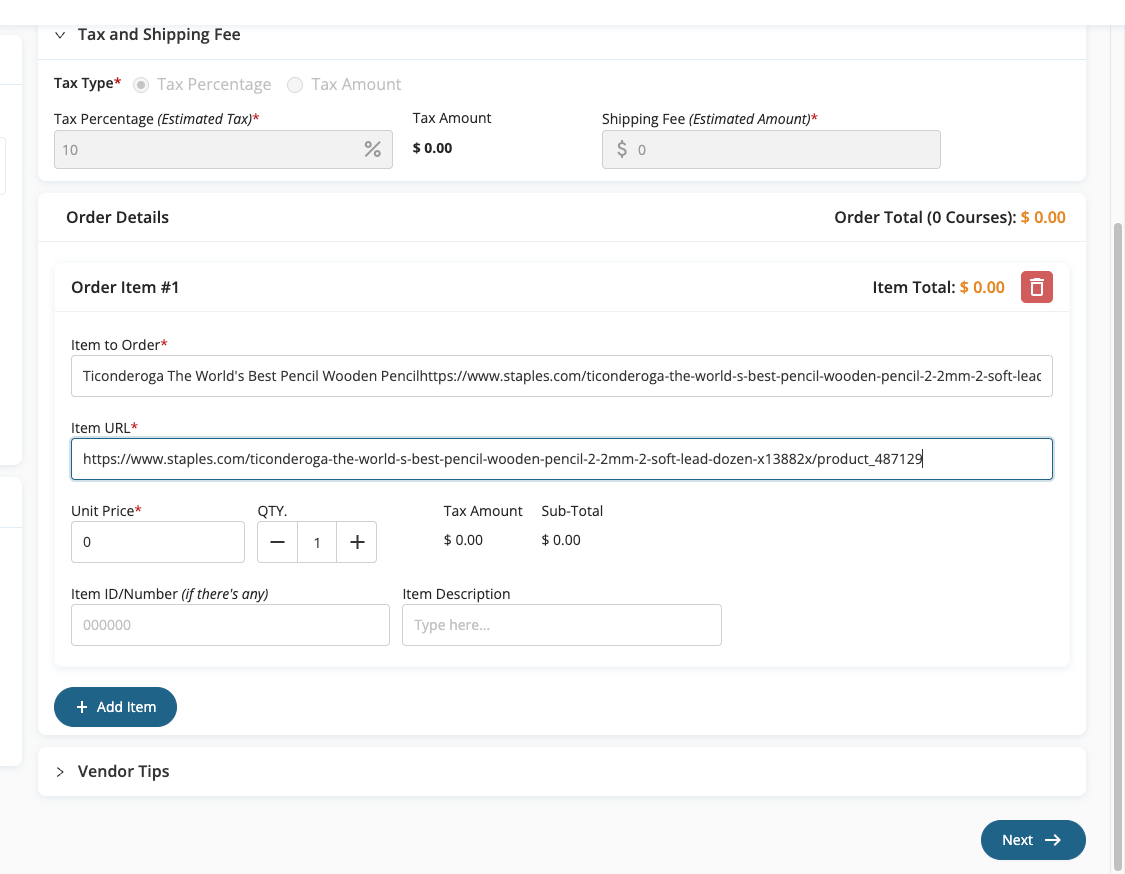The width and height of the screenshot is (1125, 874).
Task: Click the Vendor Tips heading text
Action: (x=123, y=771)
